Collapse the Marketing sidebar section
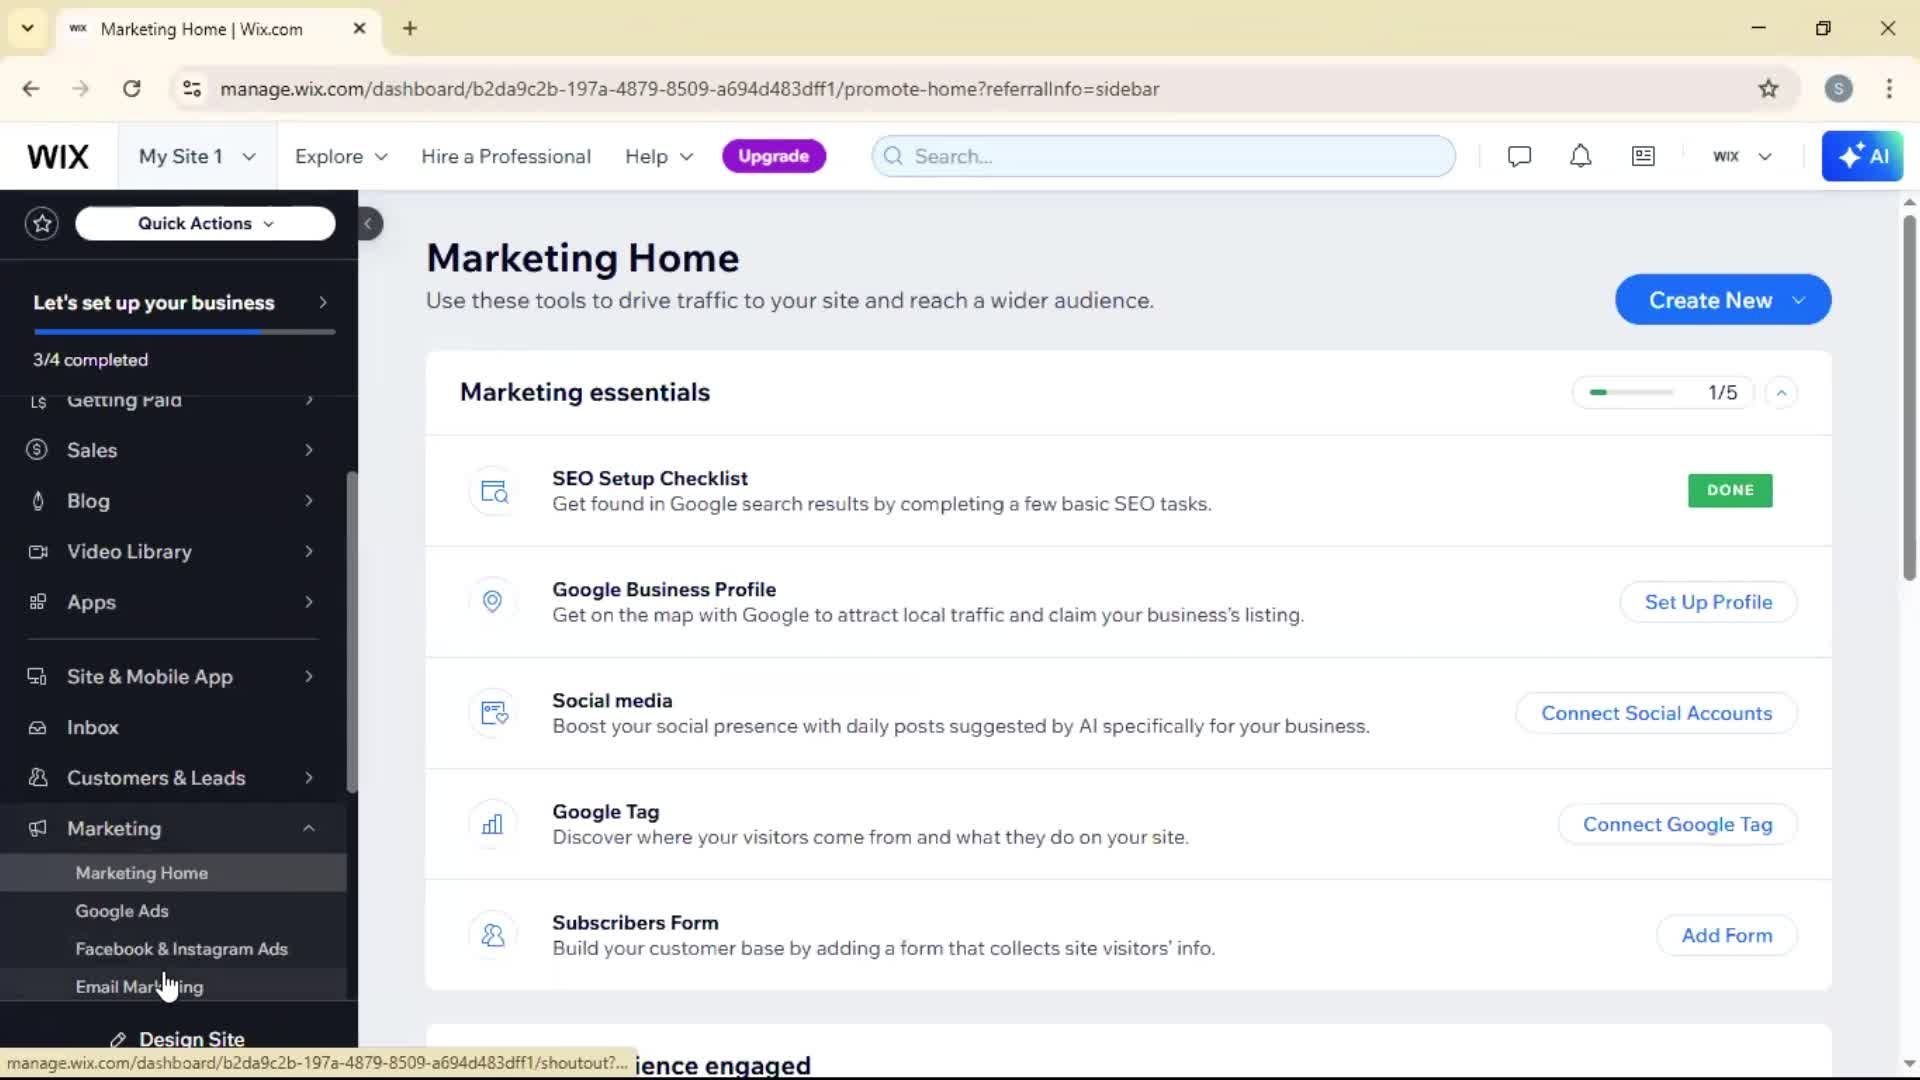Viewport: 1920px width, 1080px height. coord(309,829)
